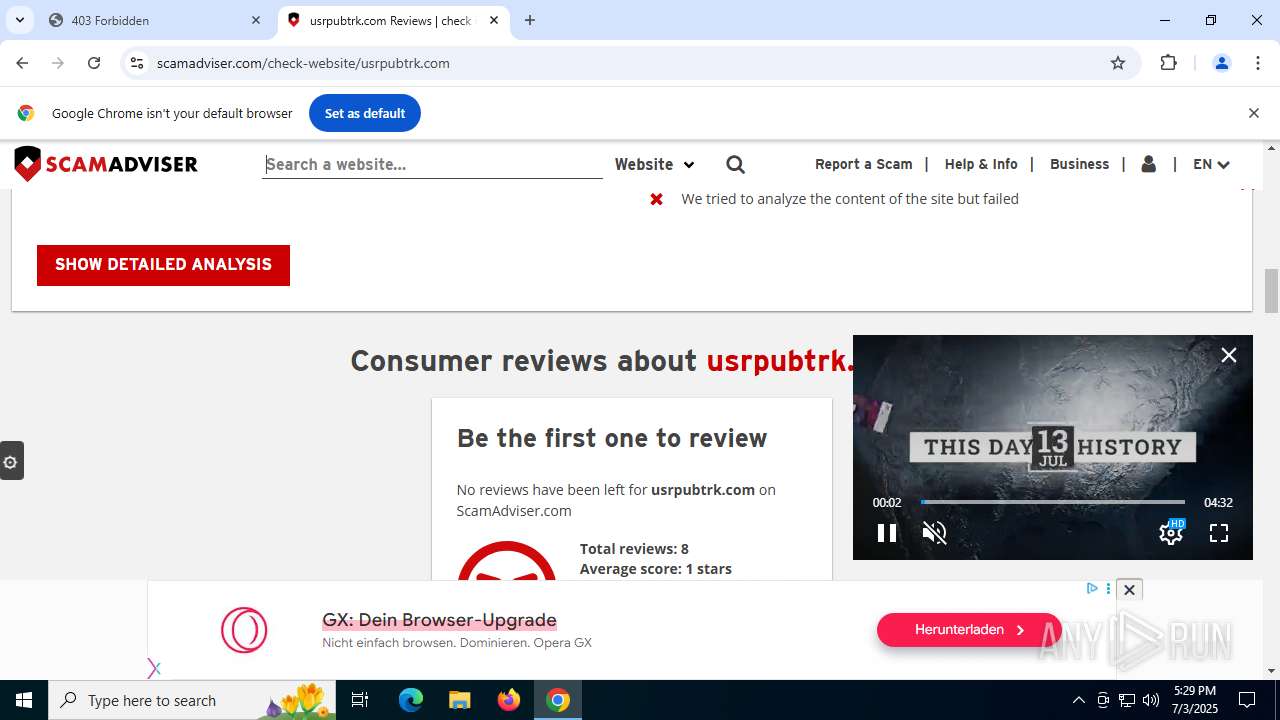Image resolution: width=1280 pixels, height=720 pixels.
Task: Launch Microsoft Edge from taskbar
Action: tap(411, 700)
